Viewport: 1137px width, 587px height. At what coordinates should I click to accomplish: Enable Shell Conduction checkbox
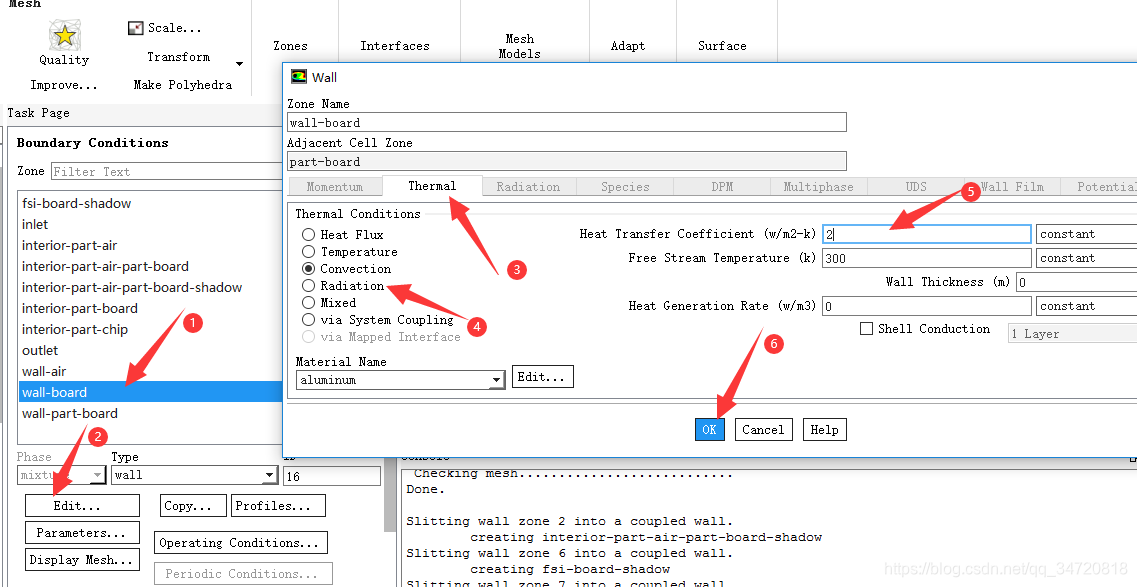tap(867, 329)
